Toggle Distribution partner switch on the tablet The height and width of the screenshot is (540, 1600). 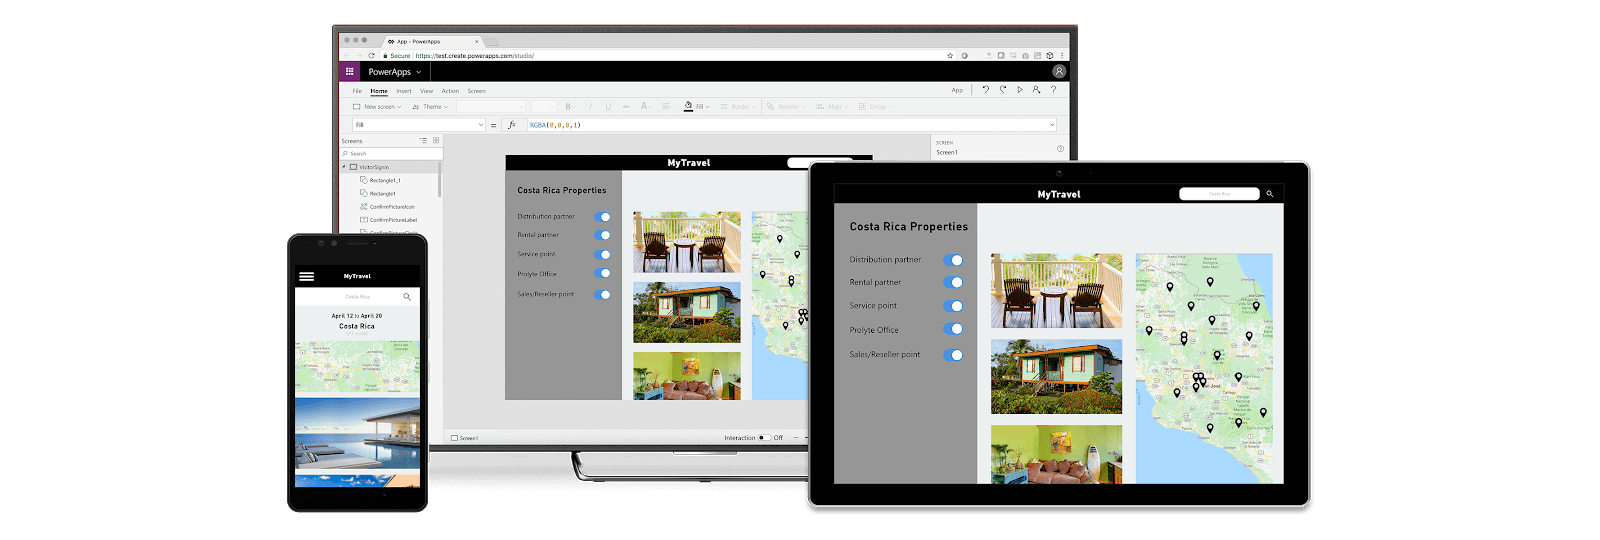954,260
